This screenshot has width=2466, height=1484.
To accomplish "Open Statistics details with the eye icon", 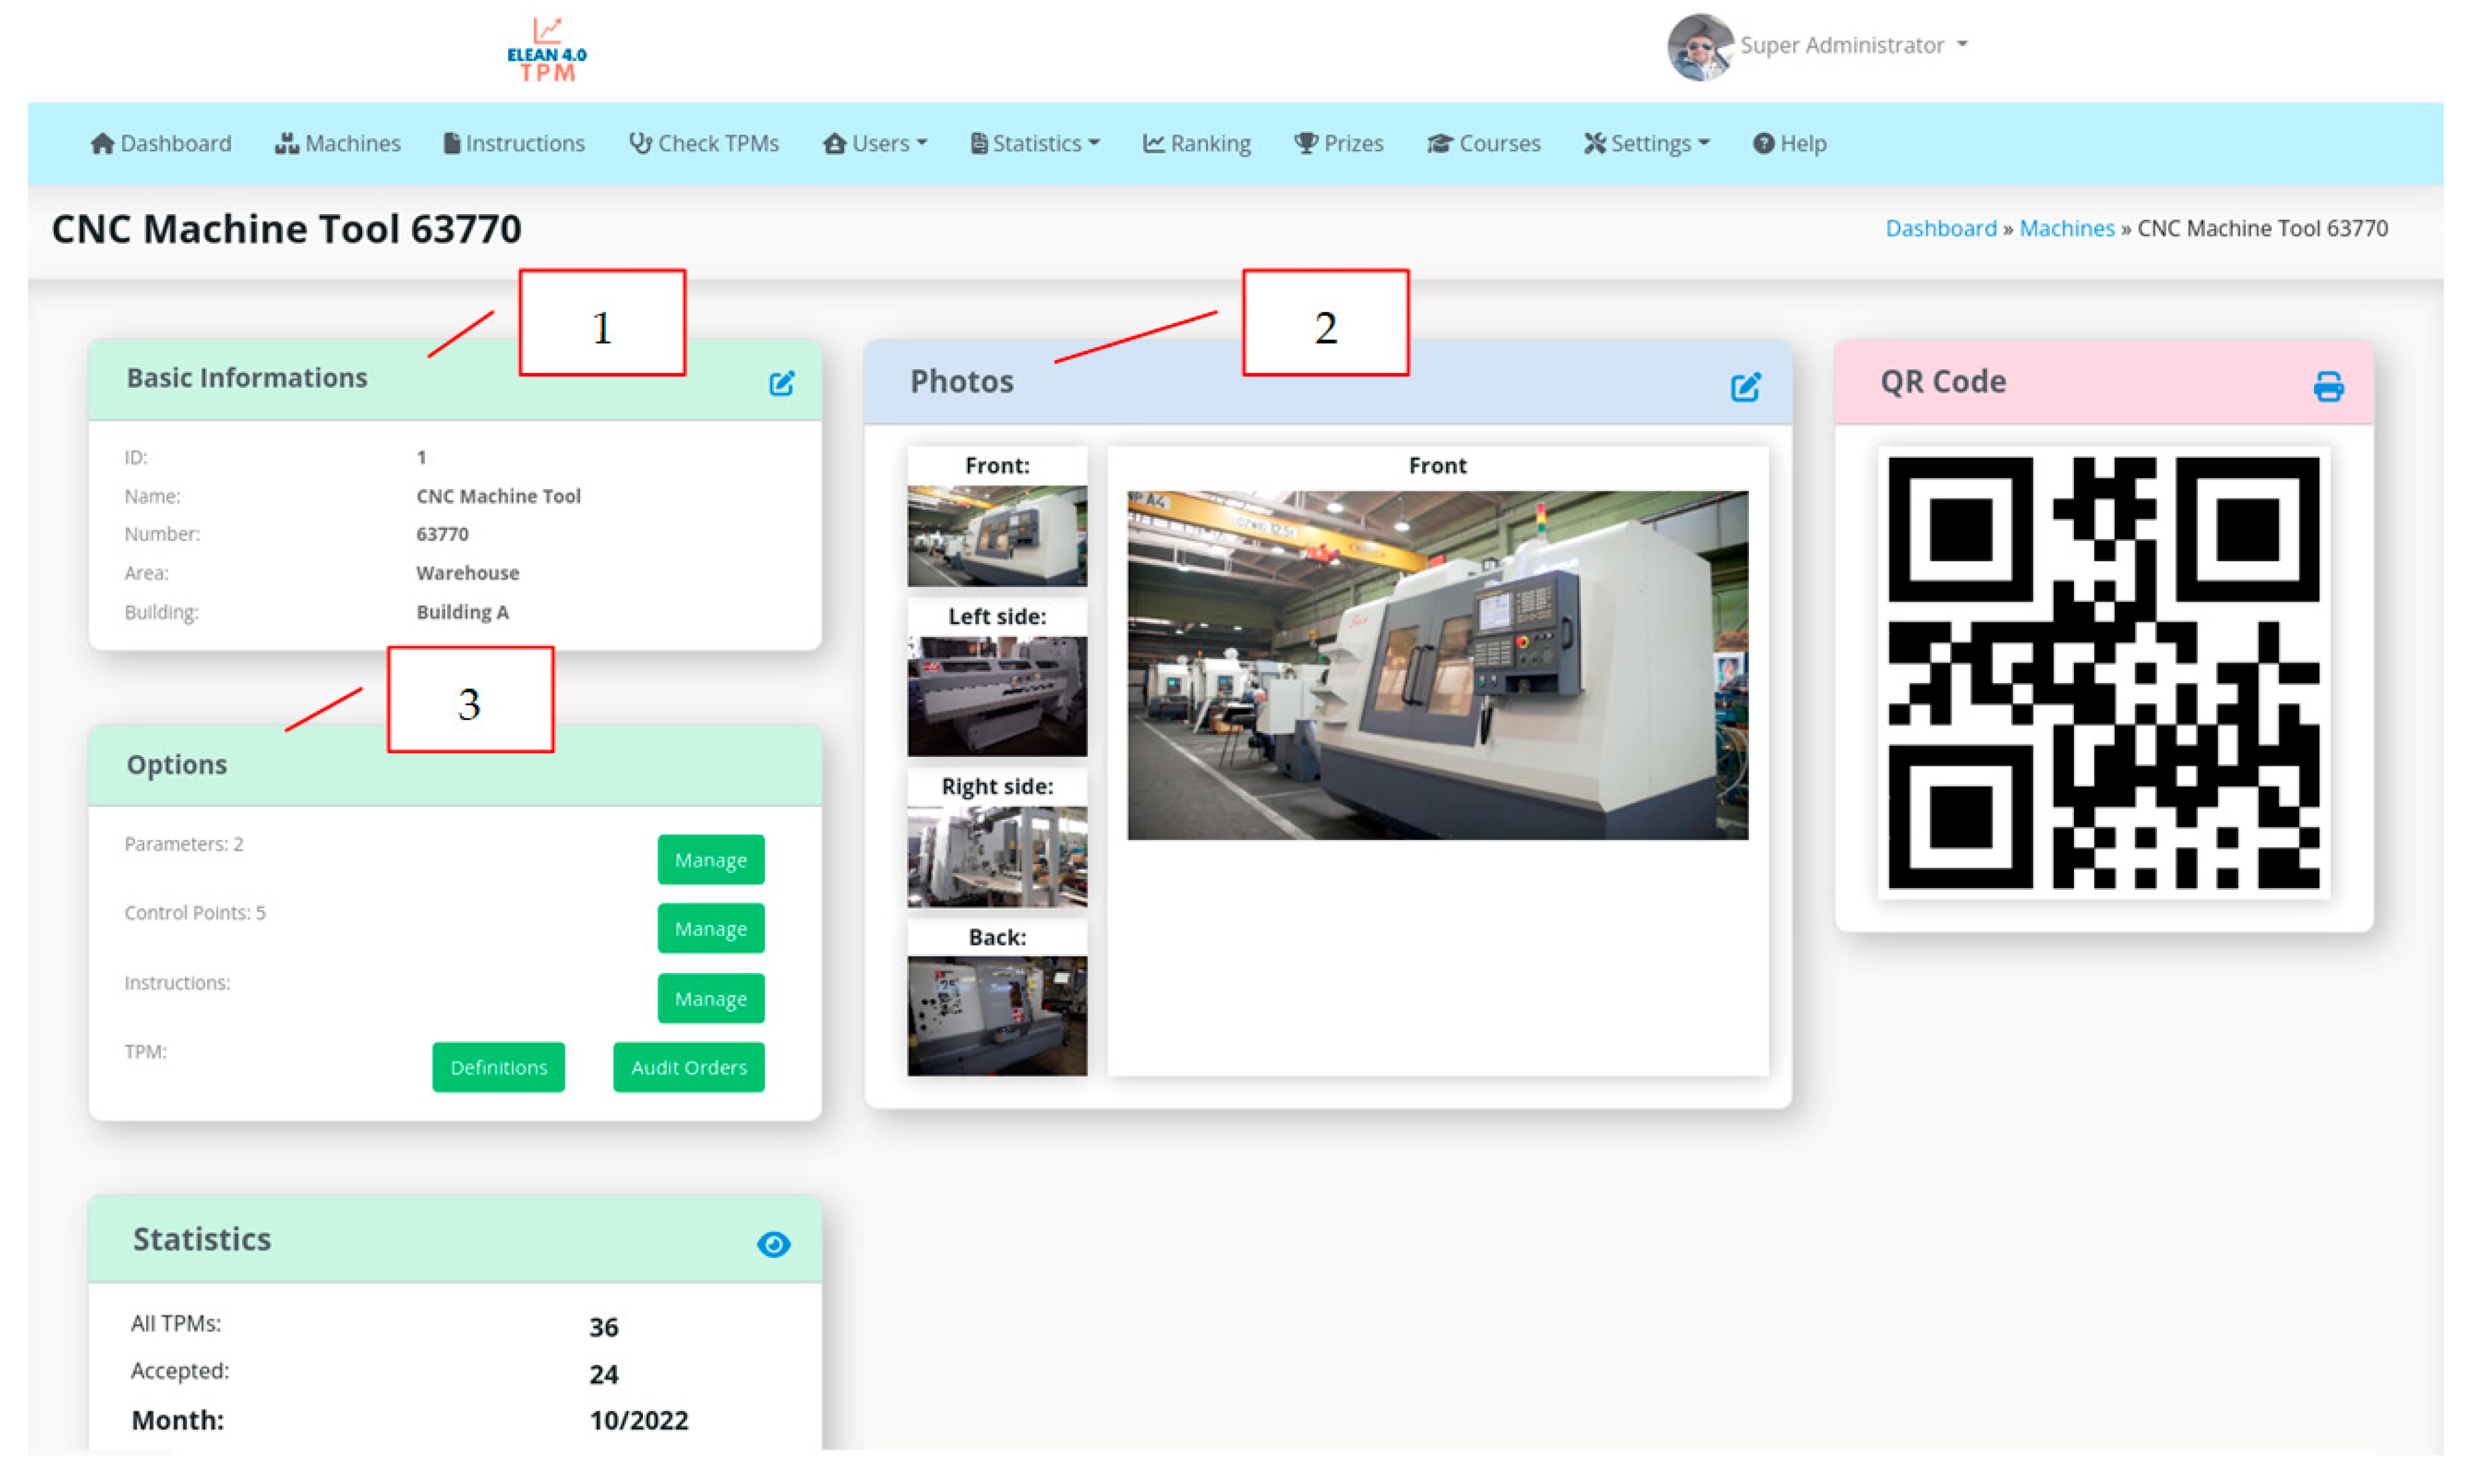I will 773,1244.
